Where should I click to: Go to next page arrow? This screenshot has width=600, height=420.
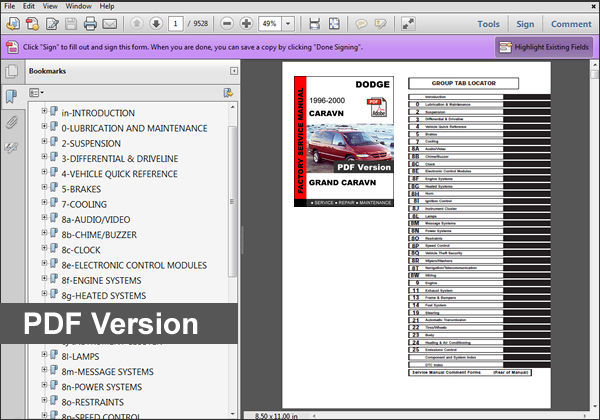[156, 24]
